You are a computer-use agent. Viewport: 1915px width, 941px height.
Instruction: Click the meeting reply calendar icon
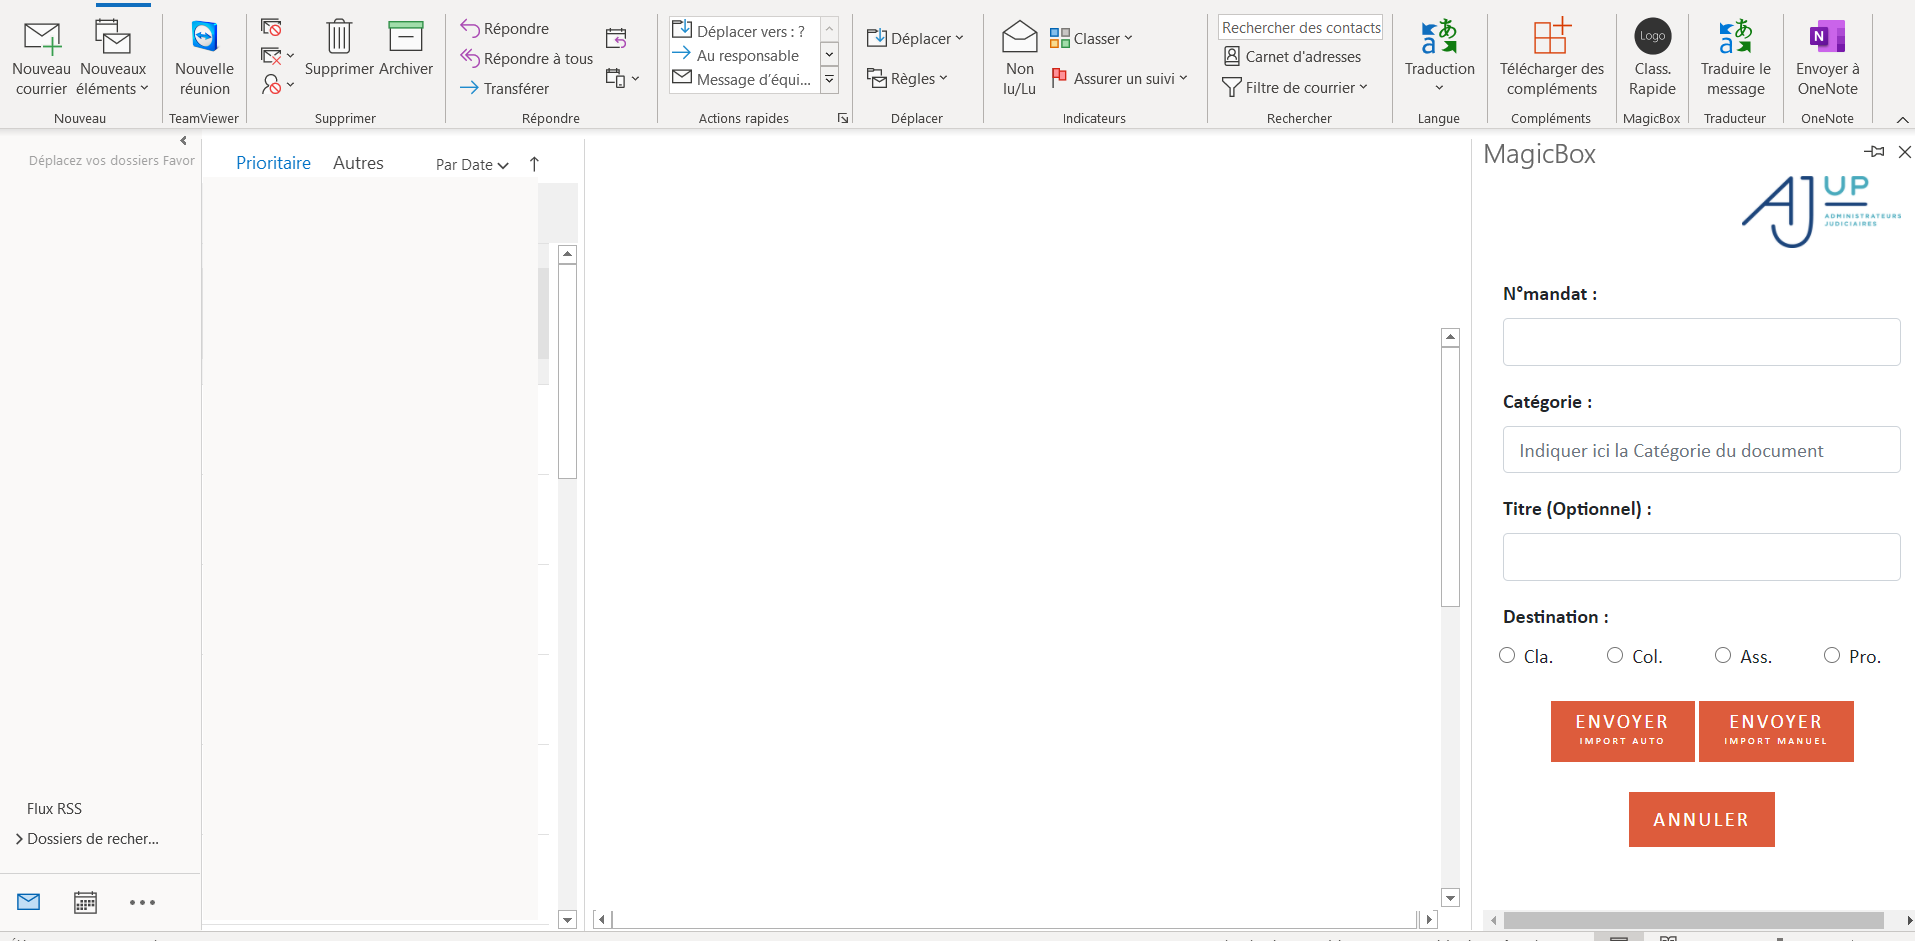(616, 39)
